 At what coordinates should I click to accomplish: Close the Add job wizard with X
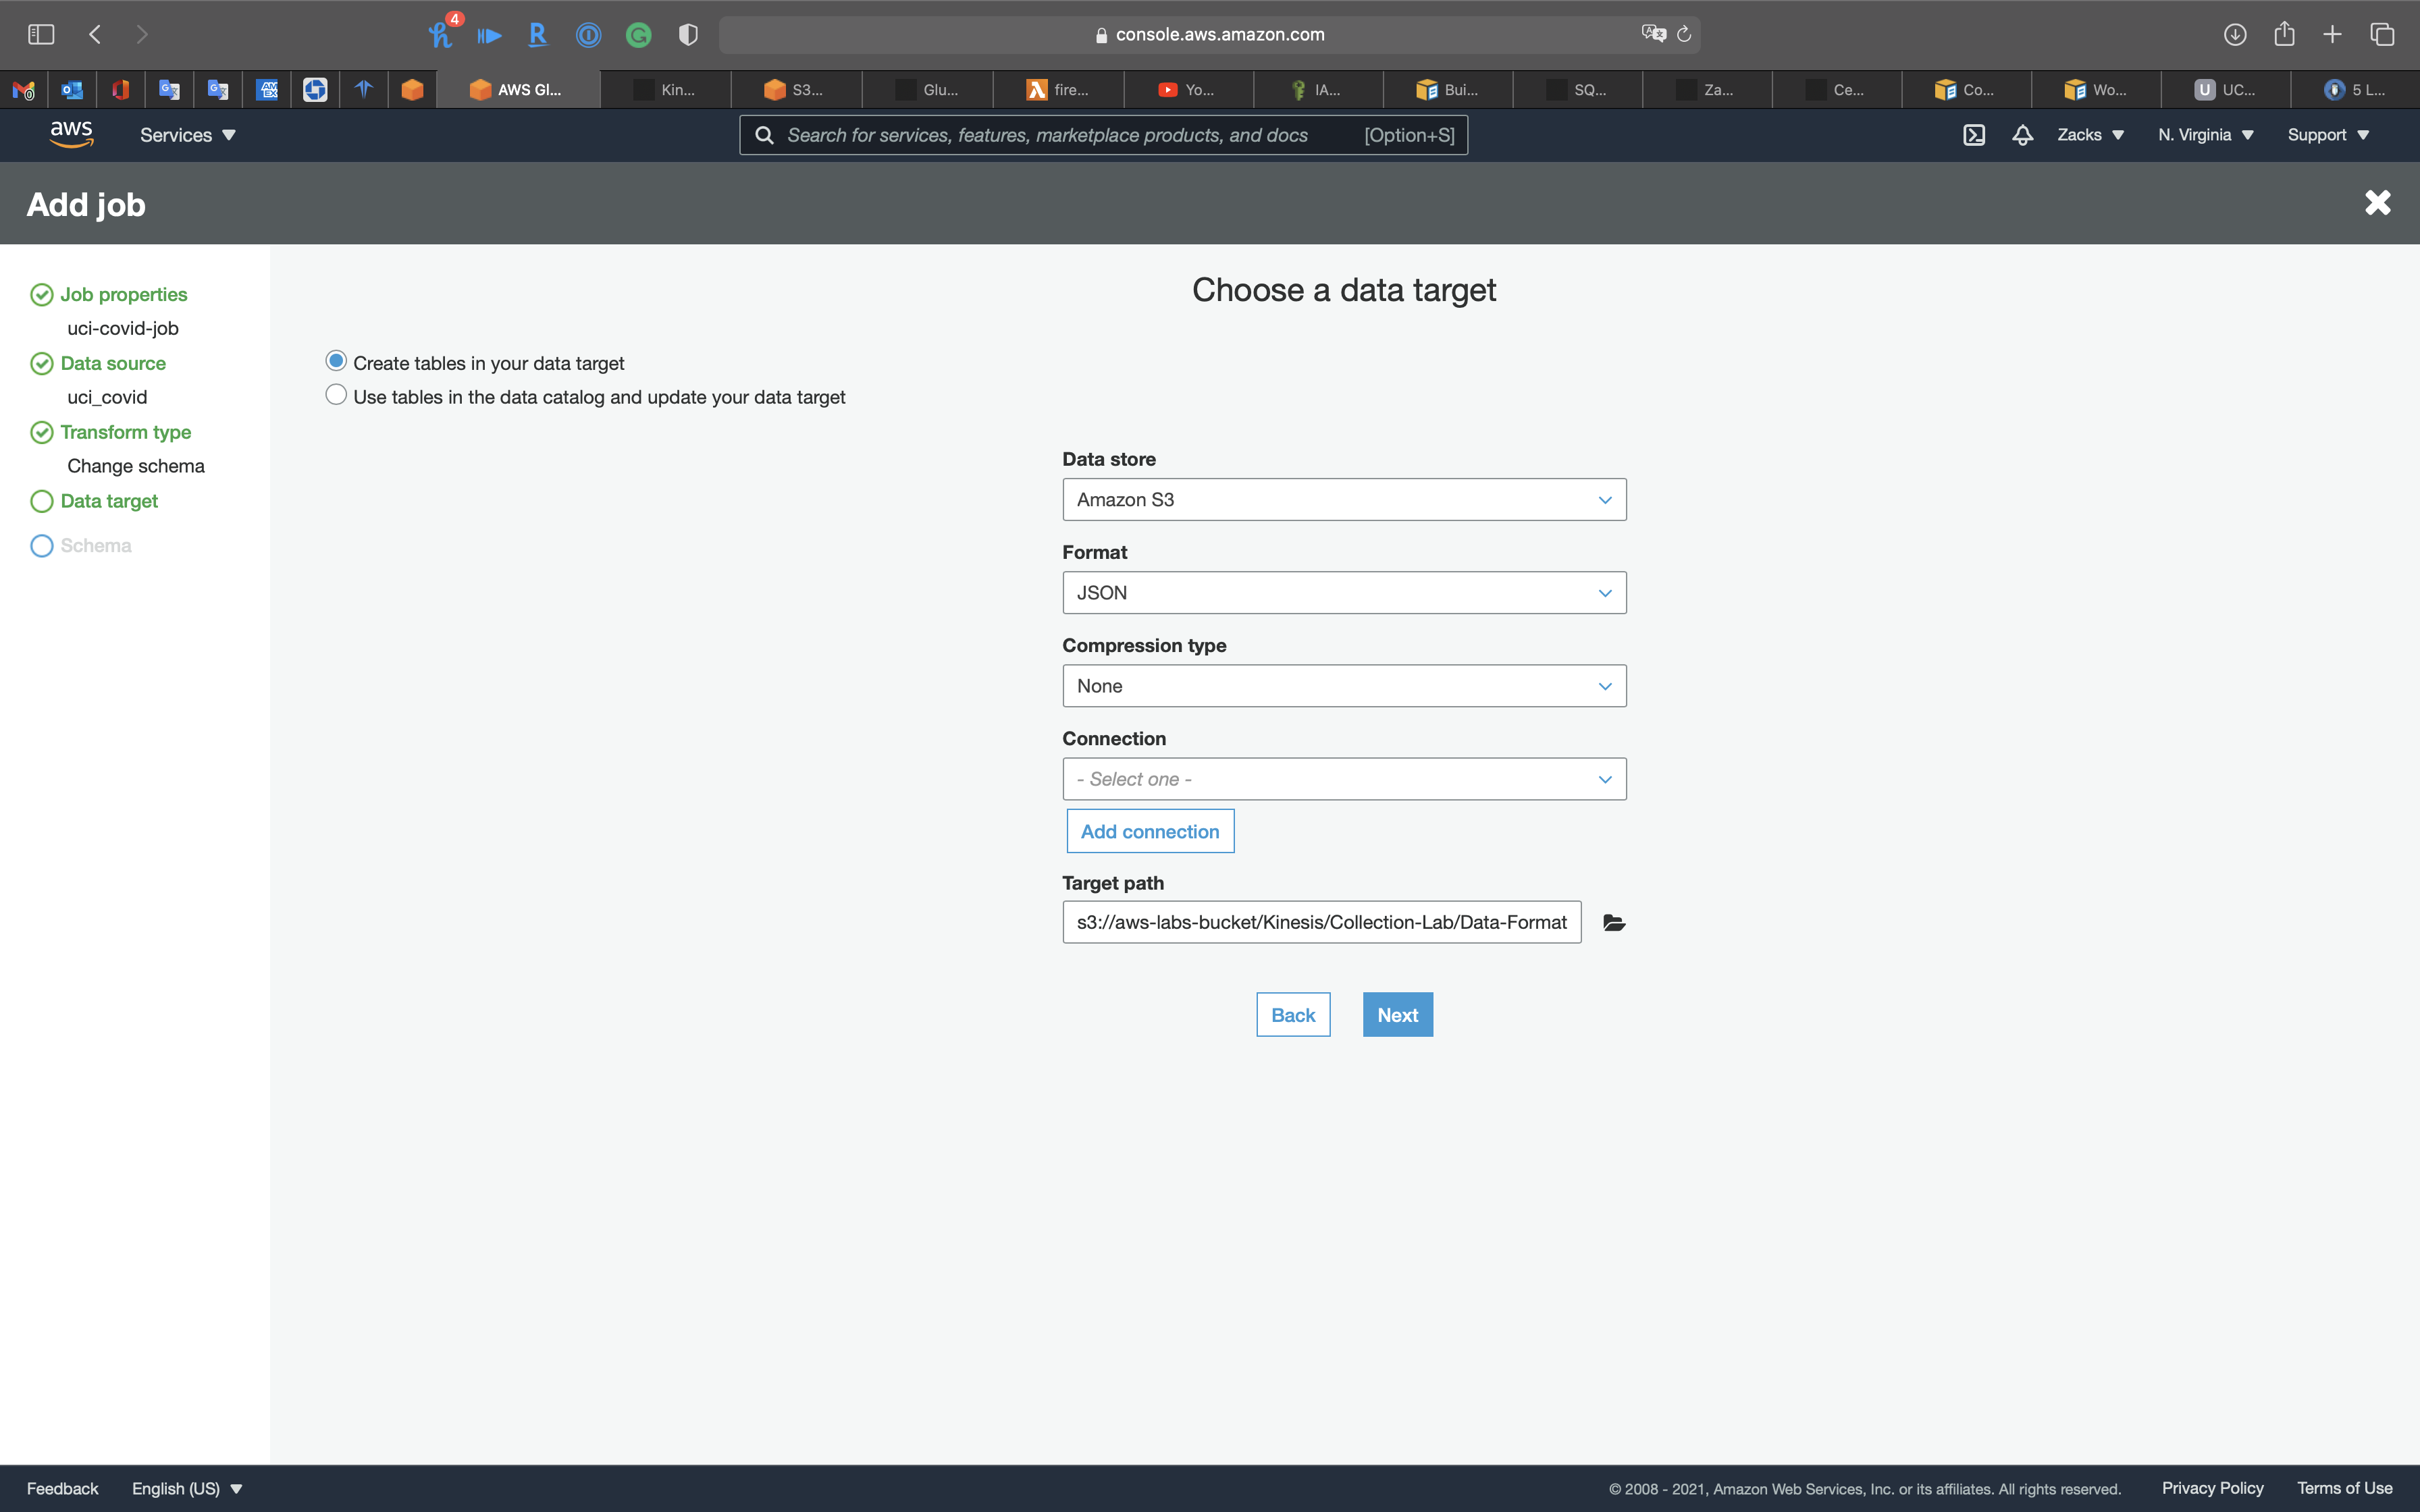pos(2377,203)
